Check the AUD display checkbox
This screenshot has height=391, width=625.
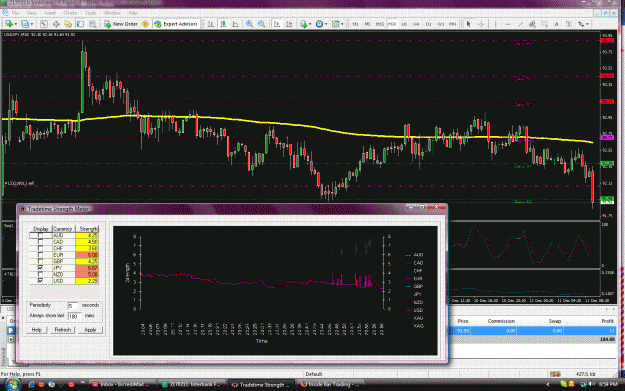[40, 236]
